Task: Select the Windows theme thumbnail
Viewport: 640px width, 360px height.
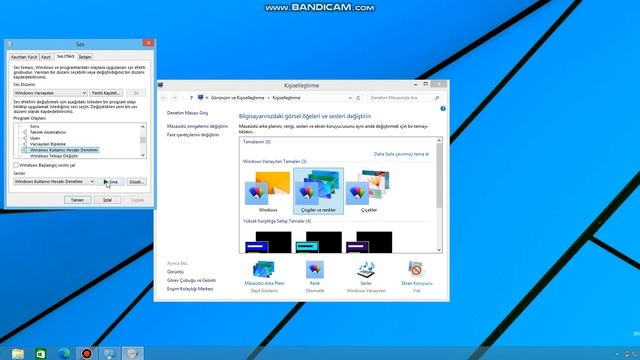Action: tap(268, 191)
